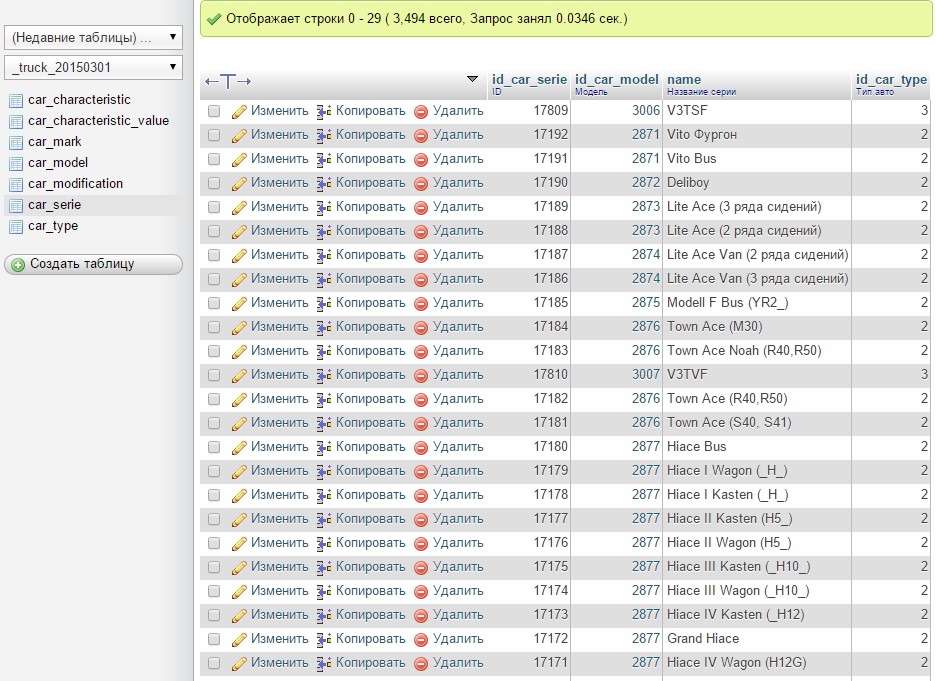Check the checkbox for Hiace Bus row
Screen dimensions: 936x681
tap(214, 447)
